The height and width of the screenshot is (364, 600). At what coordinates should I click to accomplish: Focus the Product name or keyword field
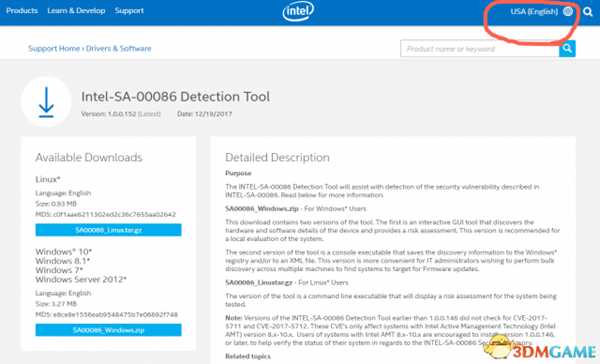(x=479, y=49)
